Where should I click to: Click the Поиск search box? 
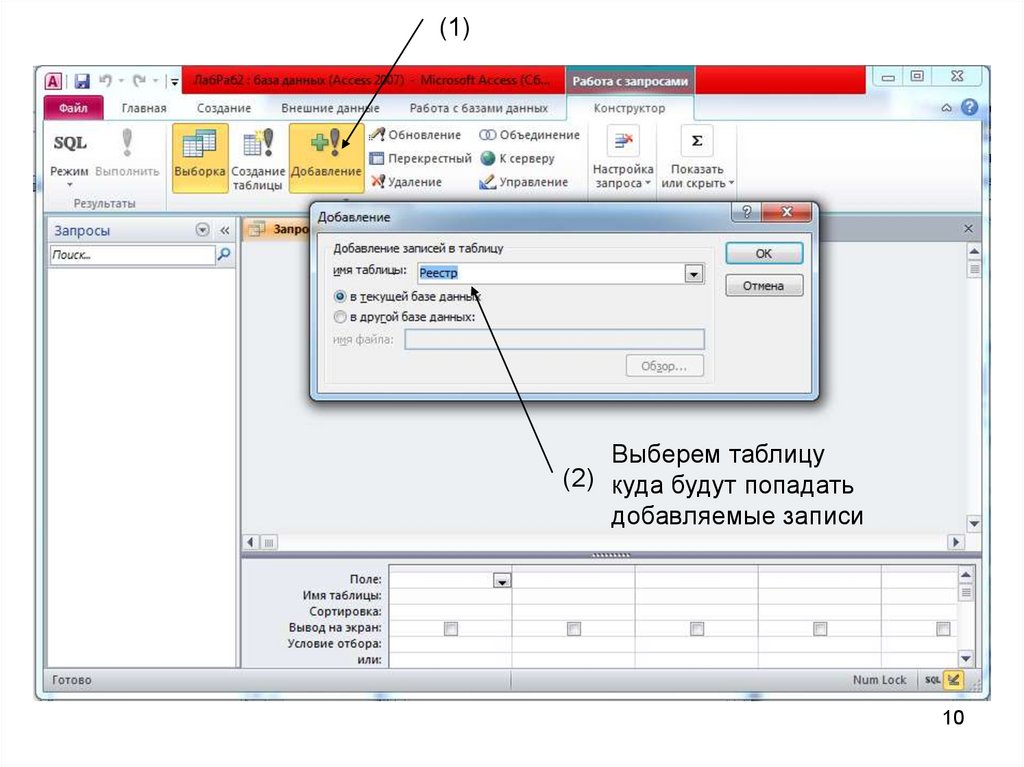(132, 255)
